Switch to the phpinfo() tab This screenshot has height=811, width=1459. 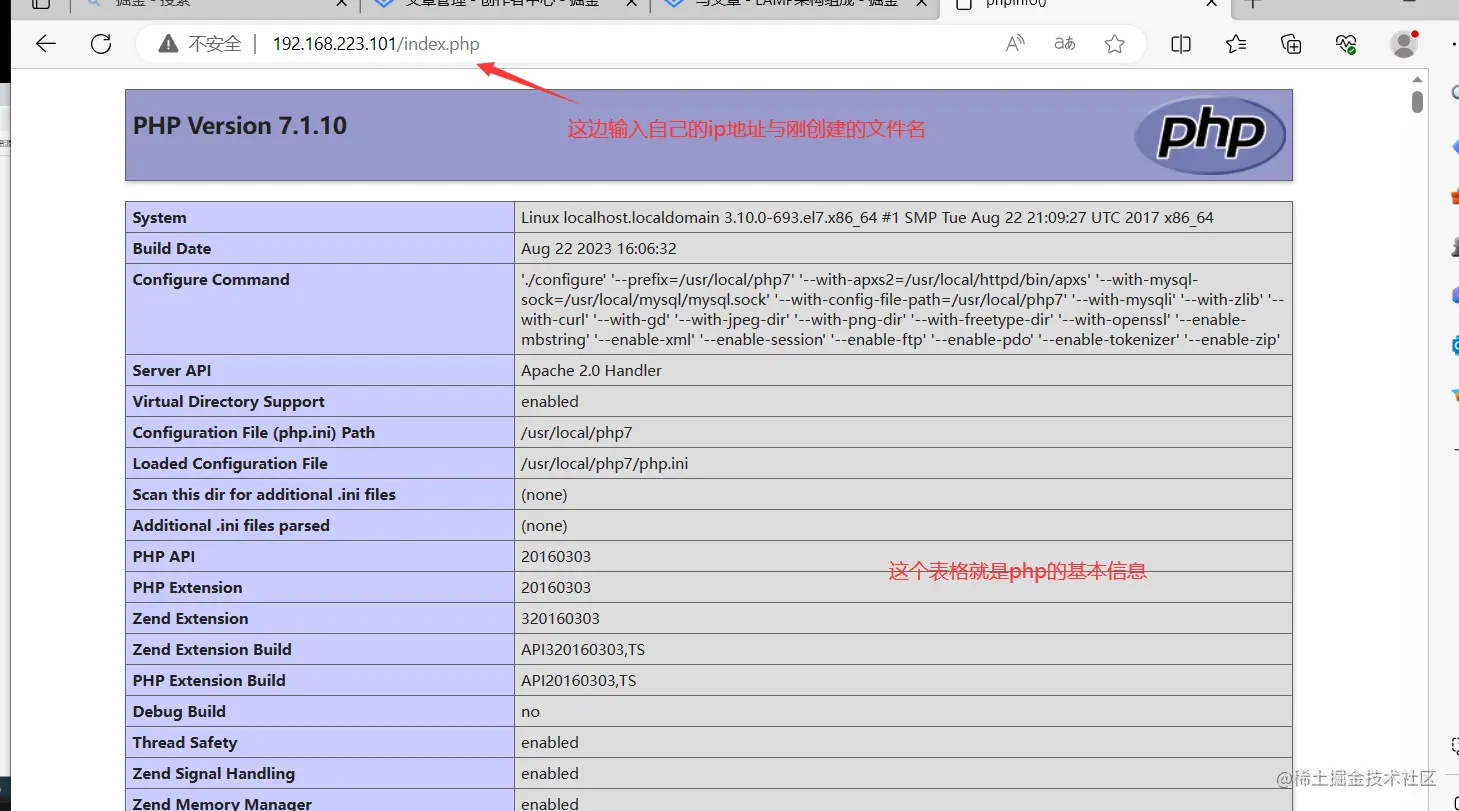(1085, 4)
